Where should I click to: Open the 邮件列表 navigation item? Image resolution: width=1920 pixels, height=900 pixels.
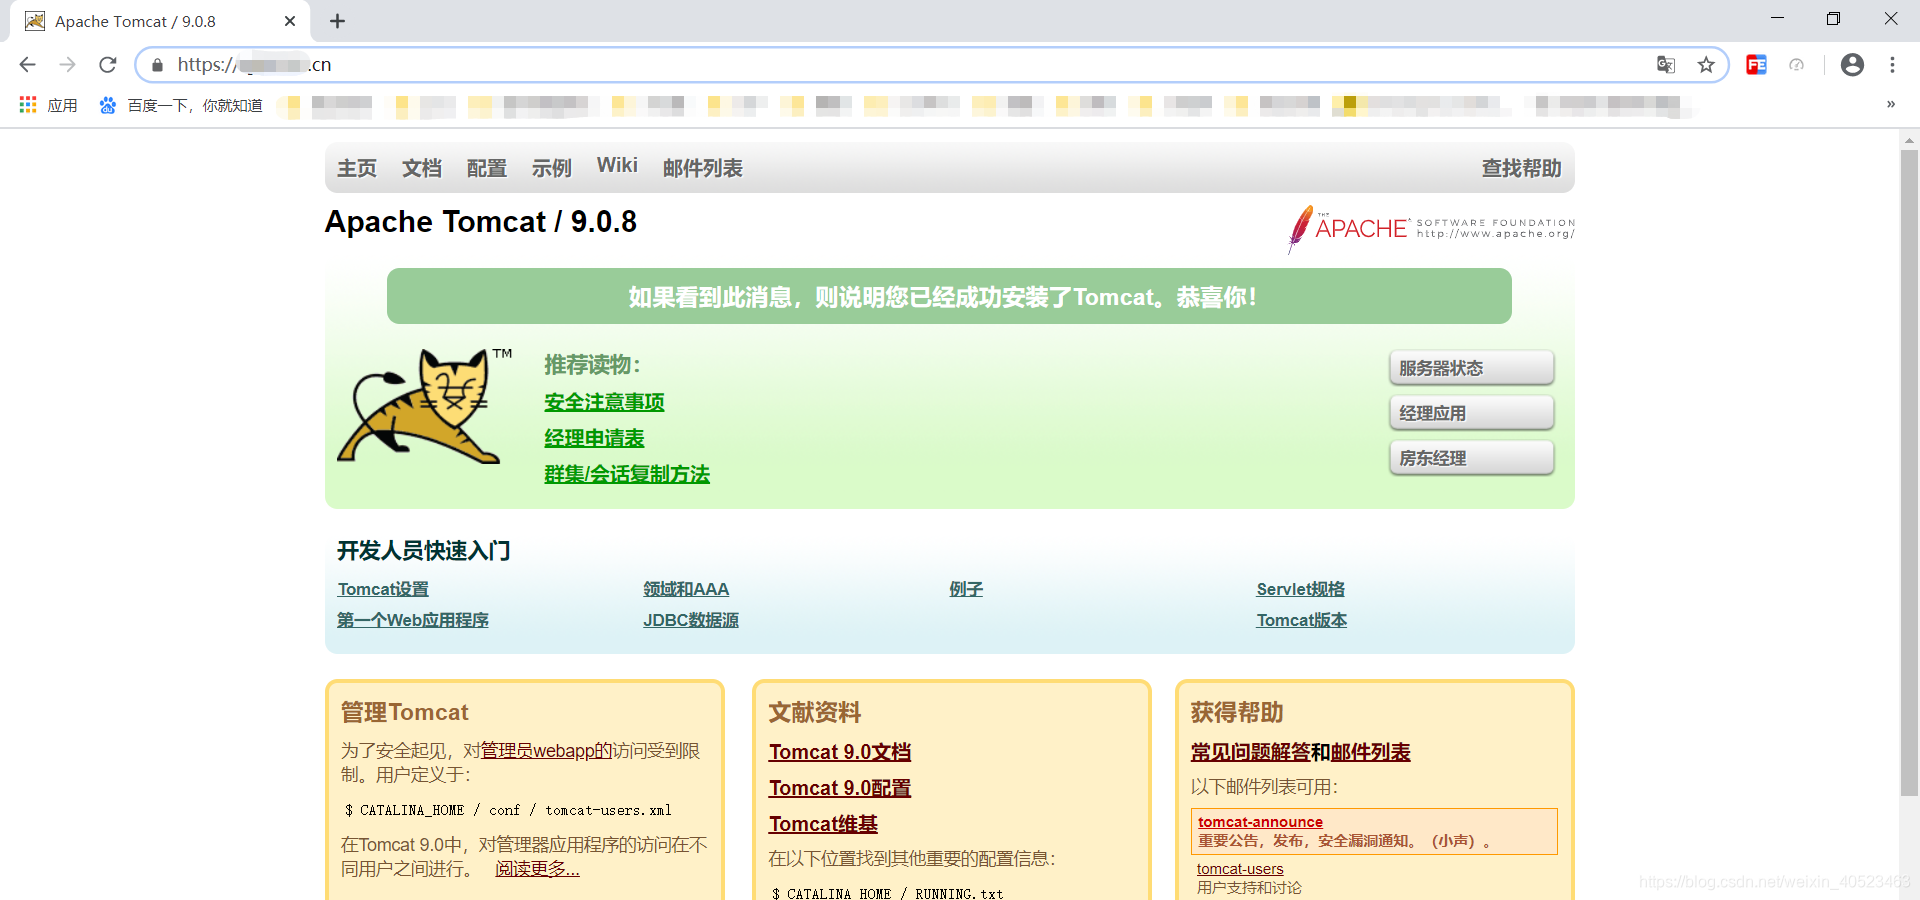tap(703, 168)
